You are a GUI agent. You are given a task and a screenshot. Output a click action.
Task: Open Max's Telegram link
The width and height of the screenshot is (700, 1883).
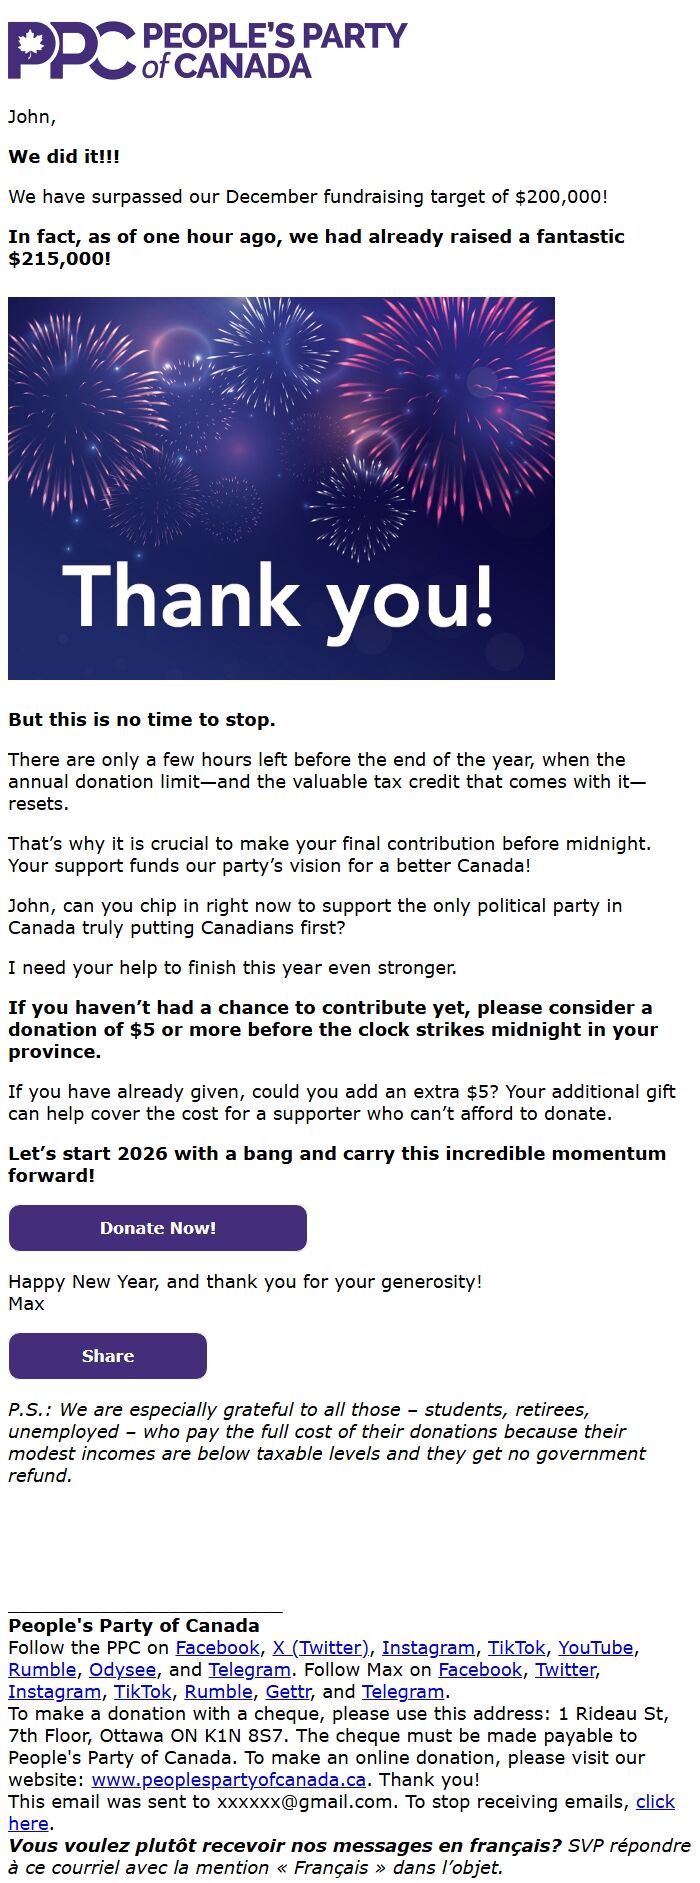[403, 1692]
